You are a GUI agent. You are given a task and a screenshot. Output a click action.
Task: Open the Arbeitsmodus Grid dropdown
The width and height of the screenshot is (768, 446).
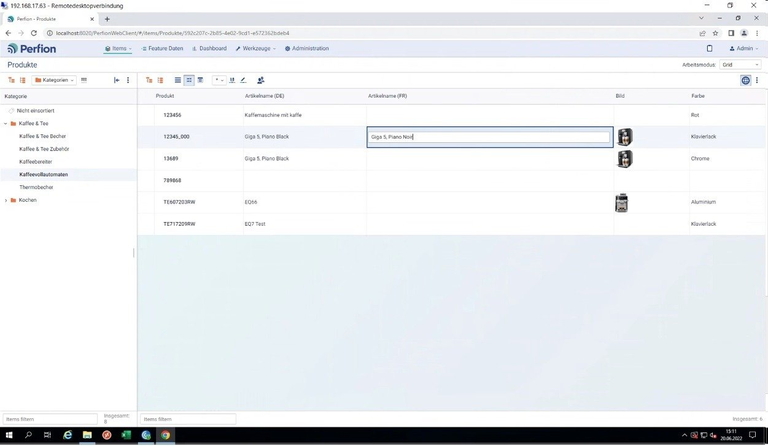(740, 65)
